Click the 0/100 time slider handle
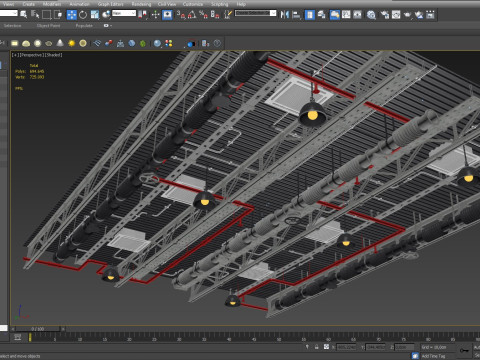The image size is (480, 360). coord(38,329)
